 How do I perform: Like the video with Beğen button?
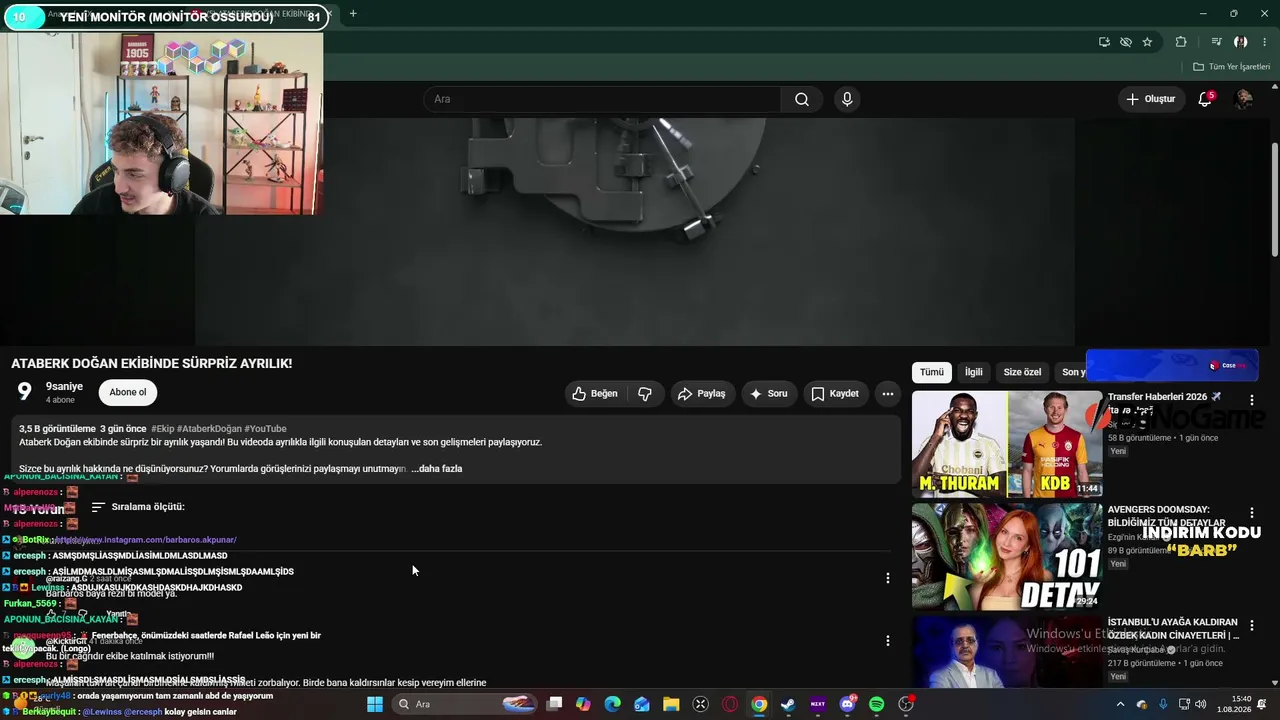[595, 394]
